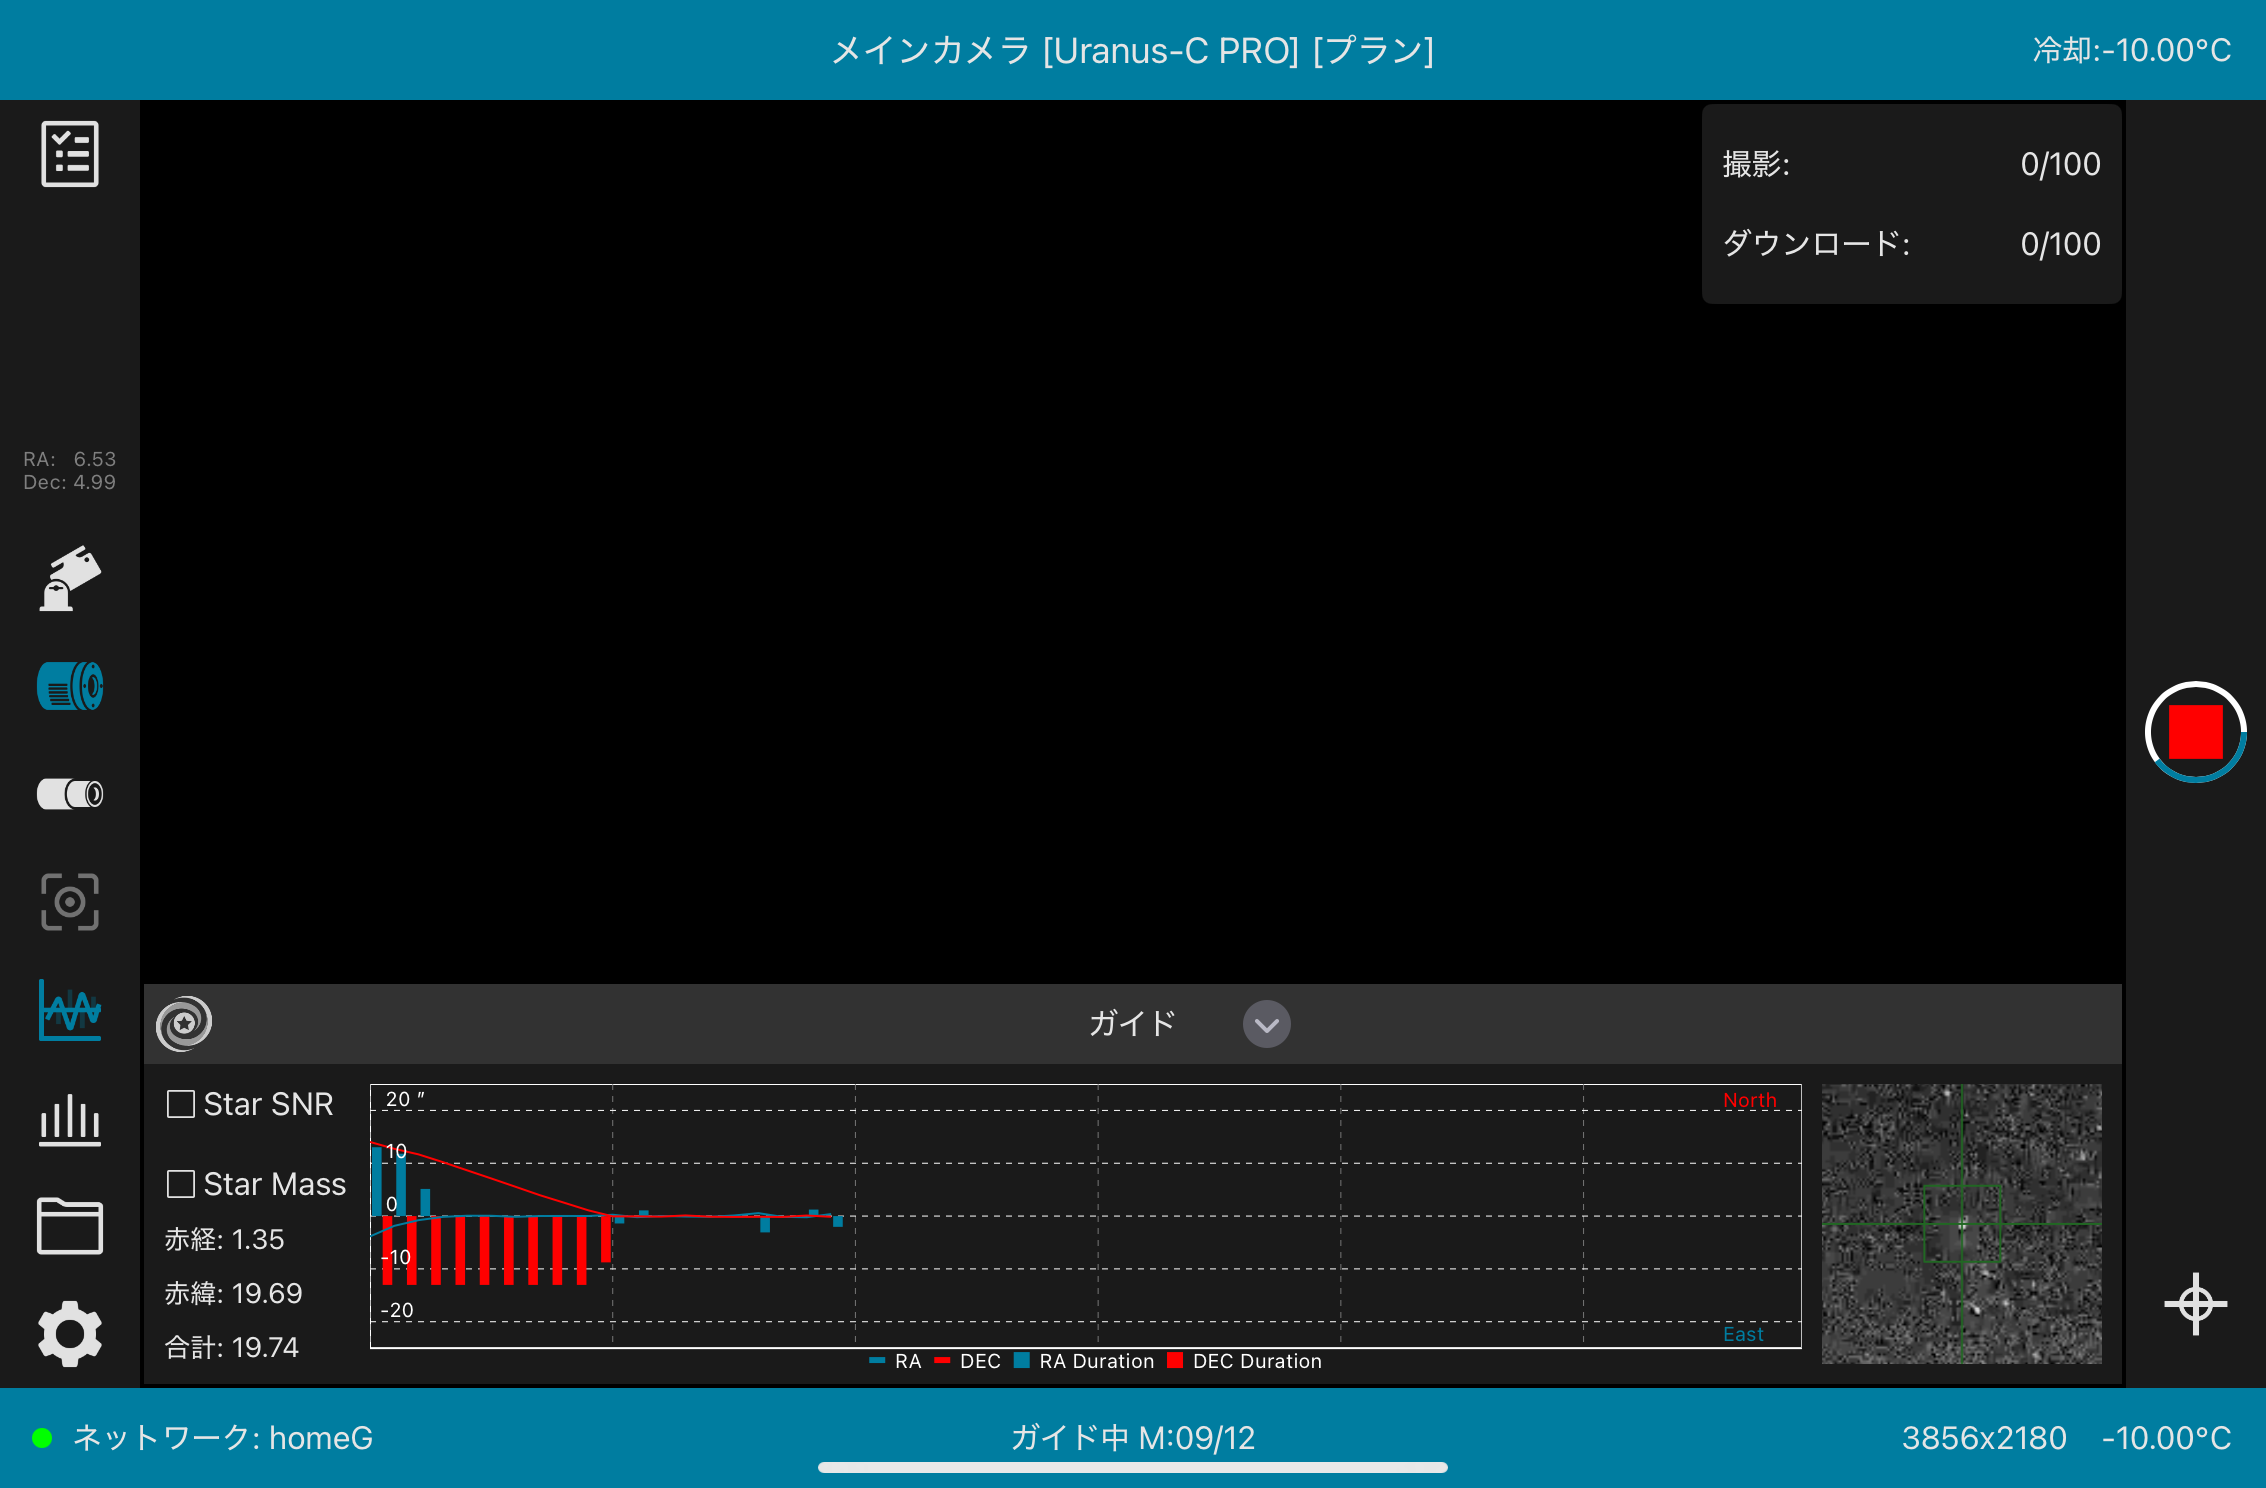Open the focus target frame icon
Image resolution: width=2266 pixels, height=1488 pixels.
(x=70, y=902)
